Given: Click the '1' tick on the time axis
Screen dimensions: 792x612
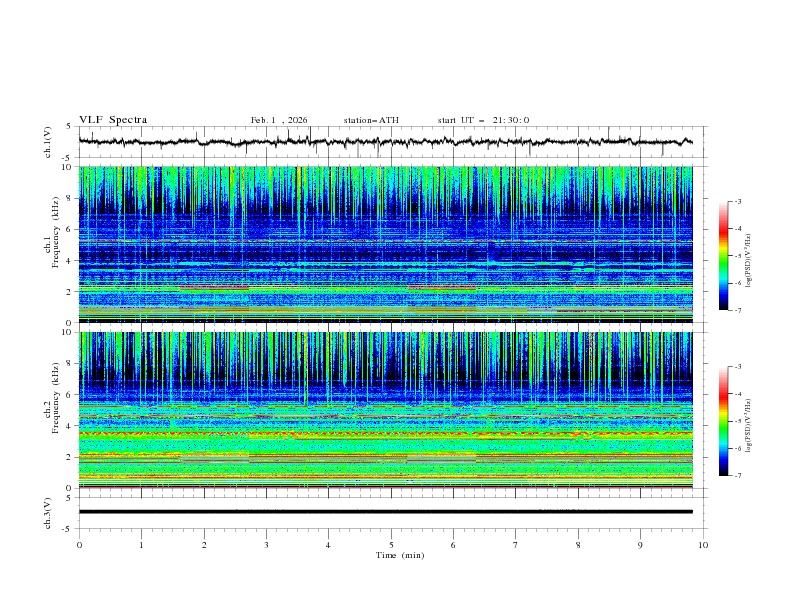Looking at the screenshot, I should tap(141, 545).
